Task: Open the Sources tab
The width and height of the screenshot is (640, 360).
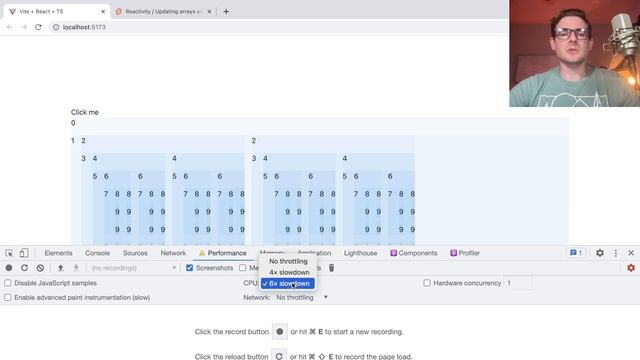Action: [135, 253]
